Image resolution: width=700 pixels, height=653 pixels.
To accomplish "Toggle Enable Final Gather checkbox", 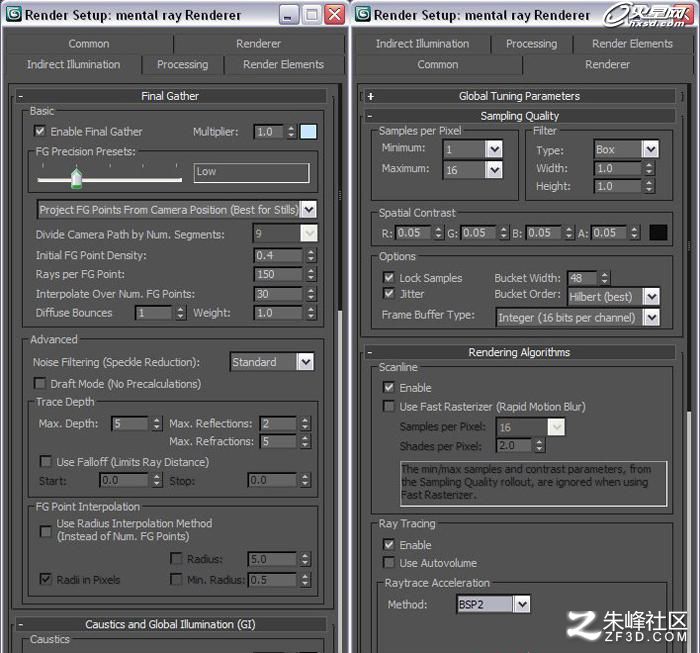I will [x=40, y=131].
